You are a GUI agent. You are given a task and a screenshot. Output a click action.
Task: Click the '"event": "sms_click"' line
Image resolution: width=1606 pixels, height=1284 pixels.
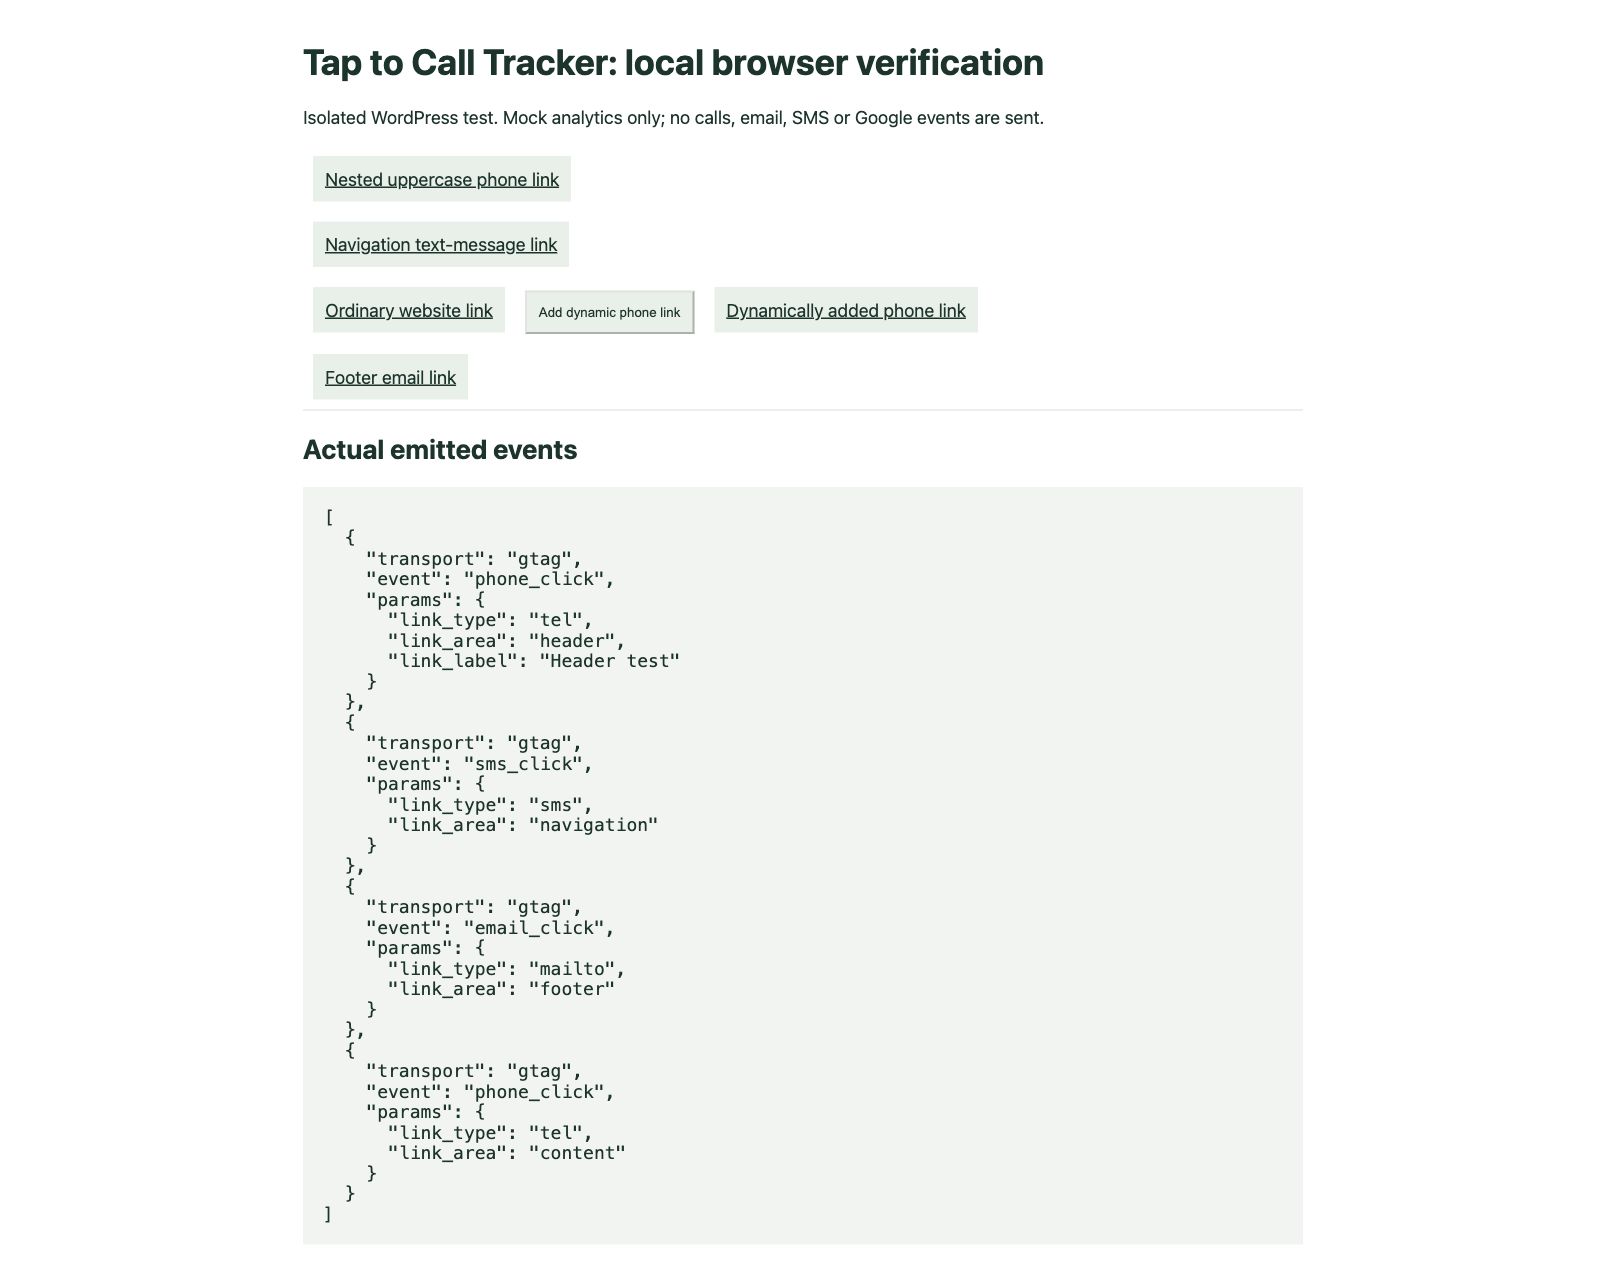[x=479, y=764]
